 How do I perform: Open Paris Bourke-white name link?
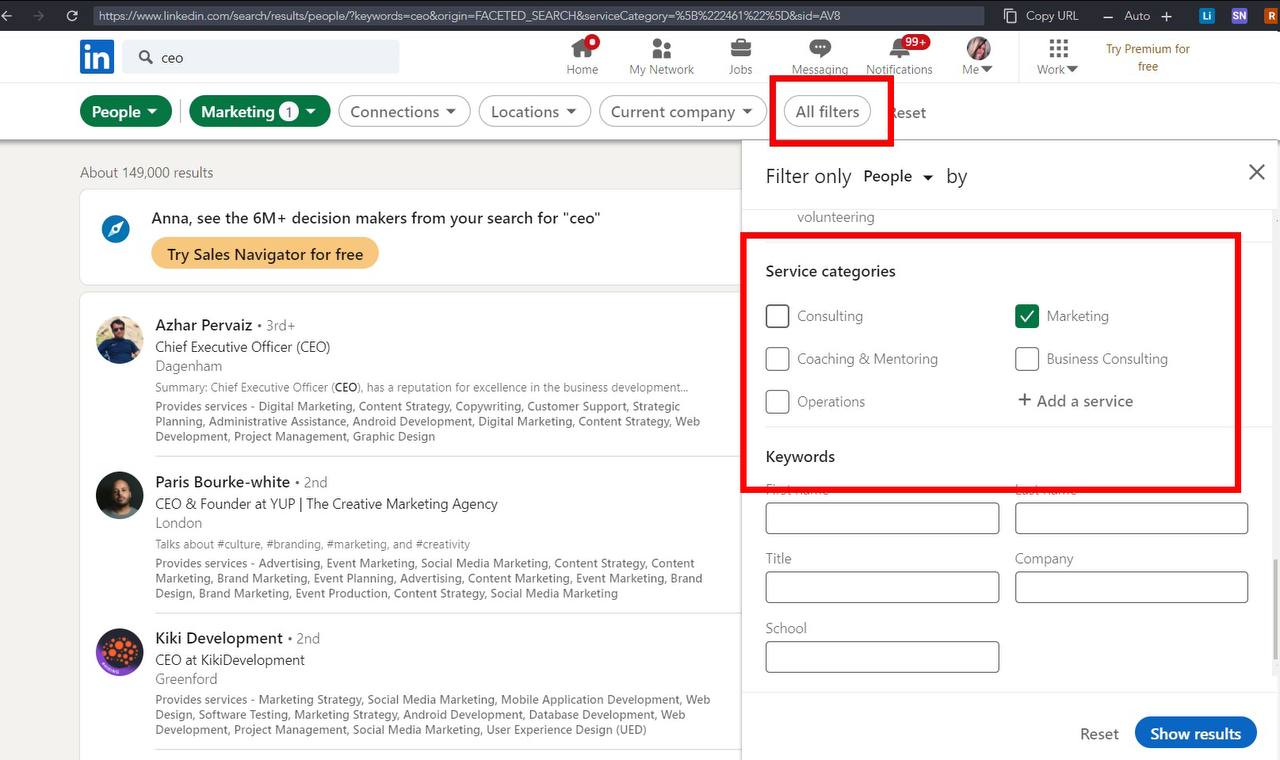[x=222, y=482]
